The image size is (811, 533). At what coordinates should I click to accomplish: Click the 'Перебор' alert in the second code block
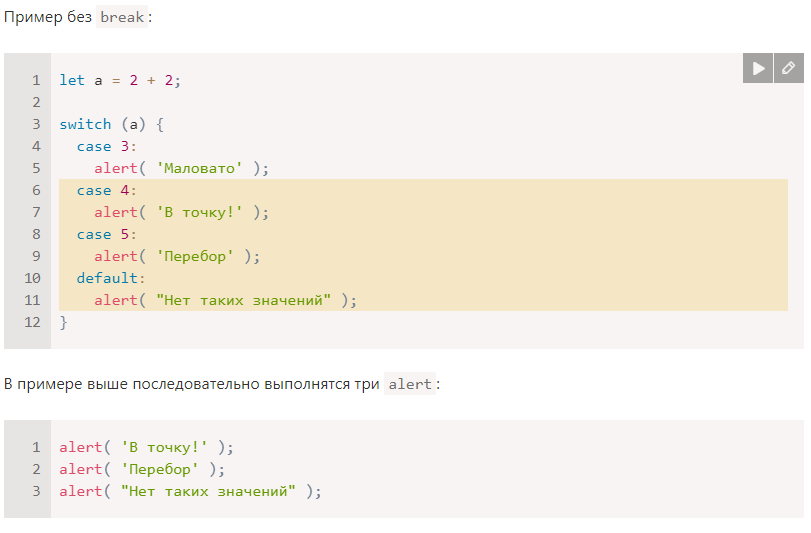(x=142, y=469)
